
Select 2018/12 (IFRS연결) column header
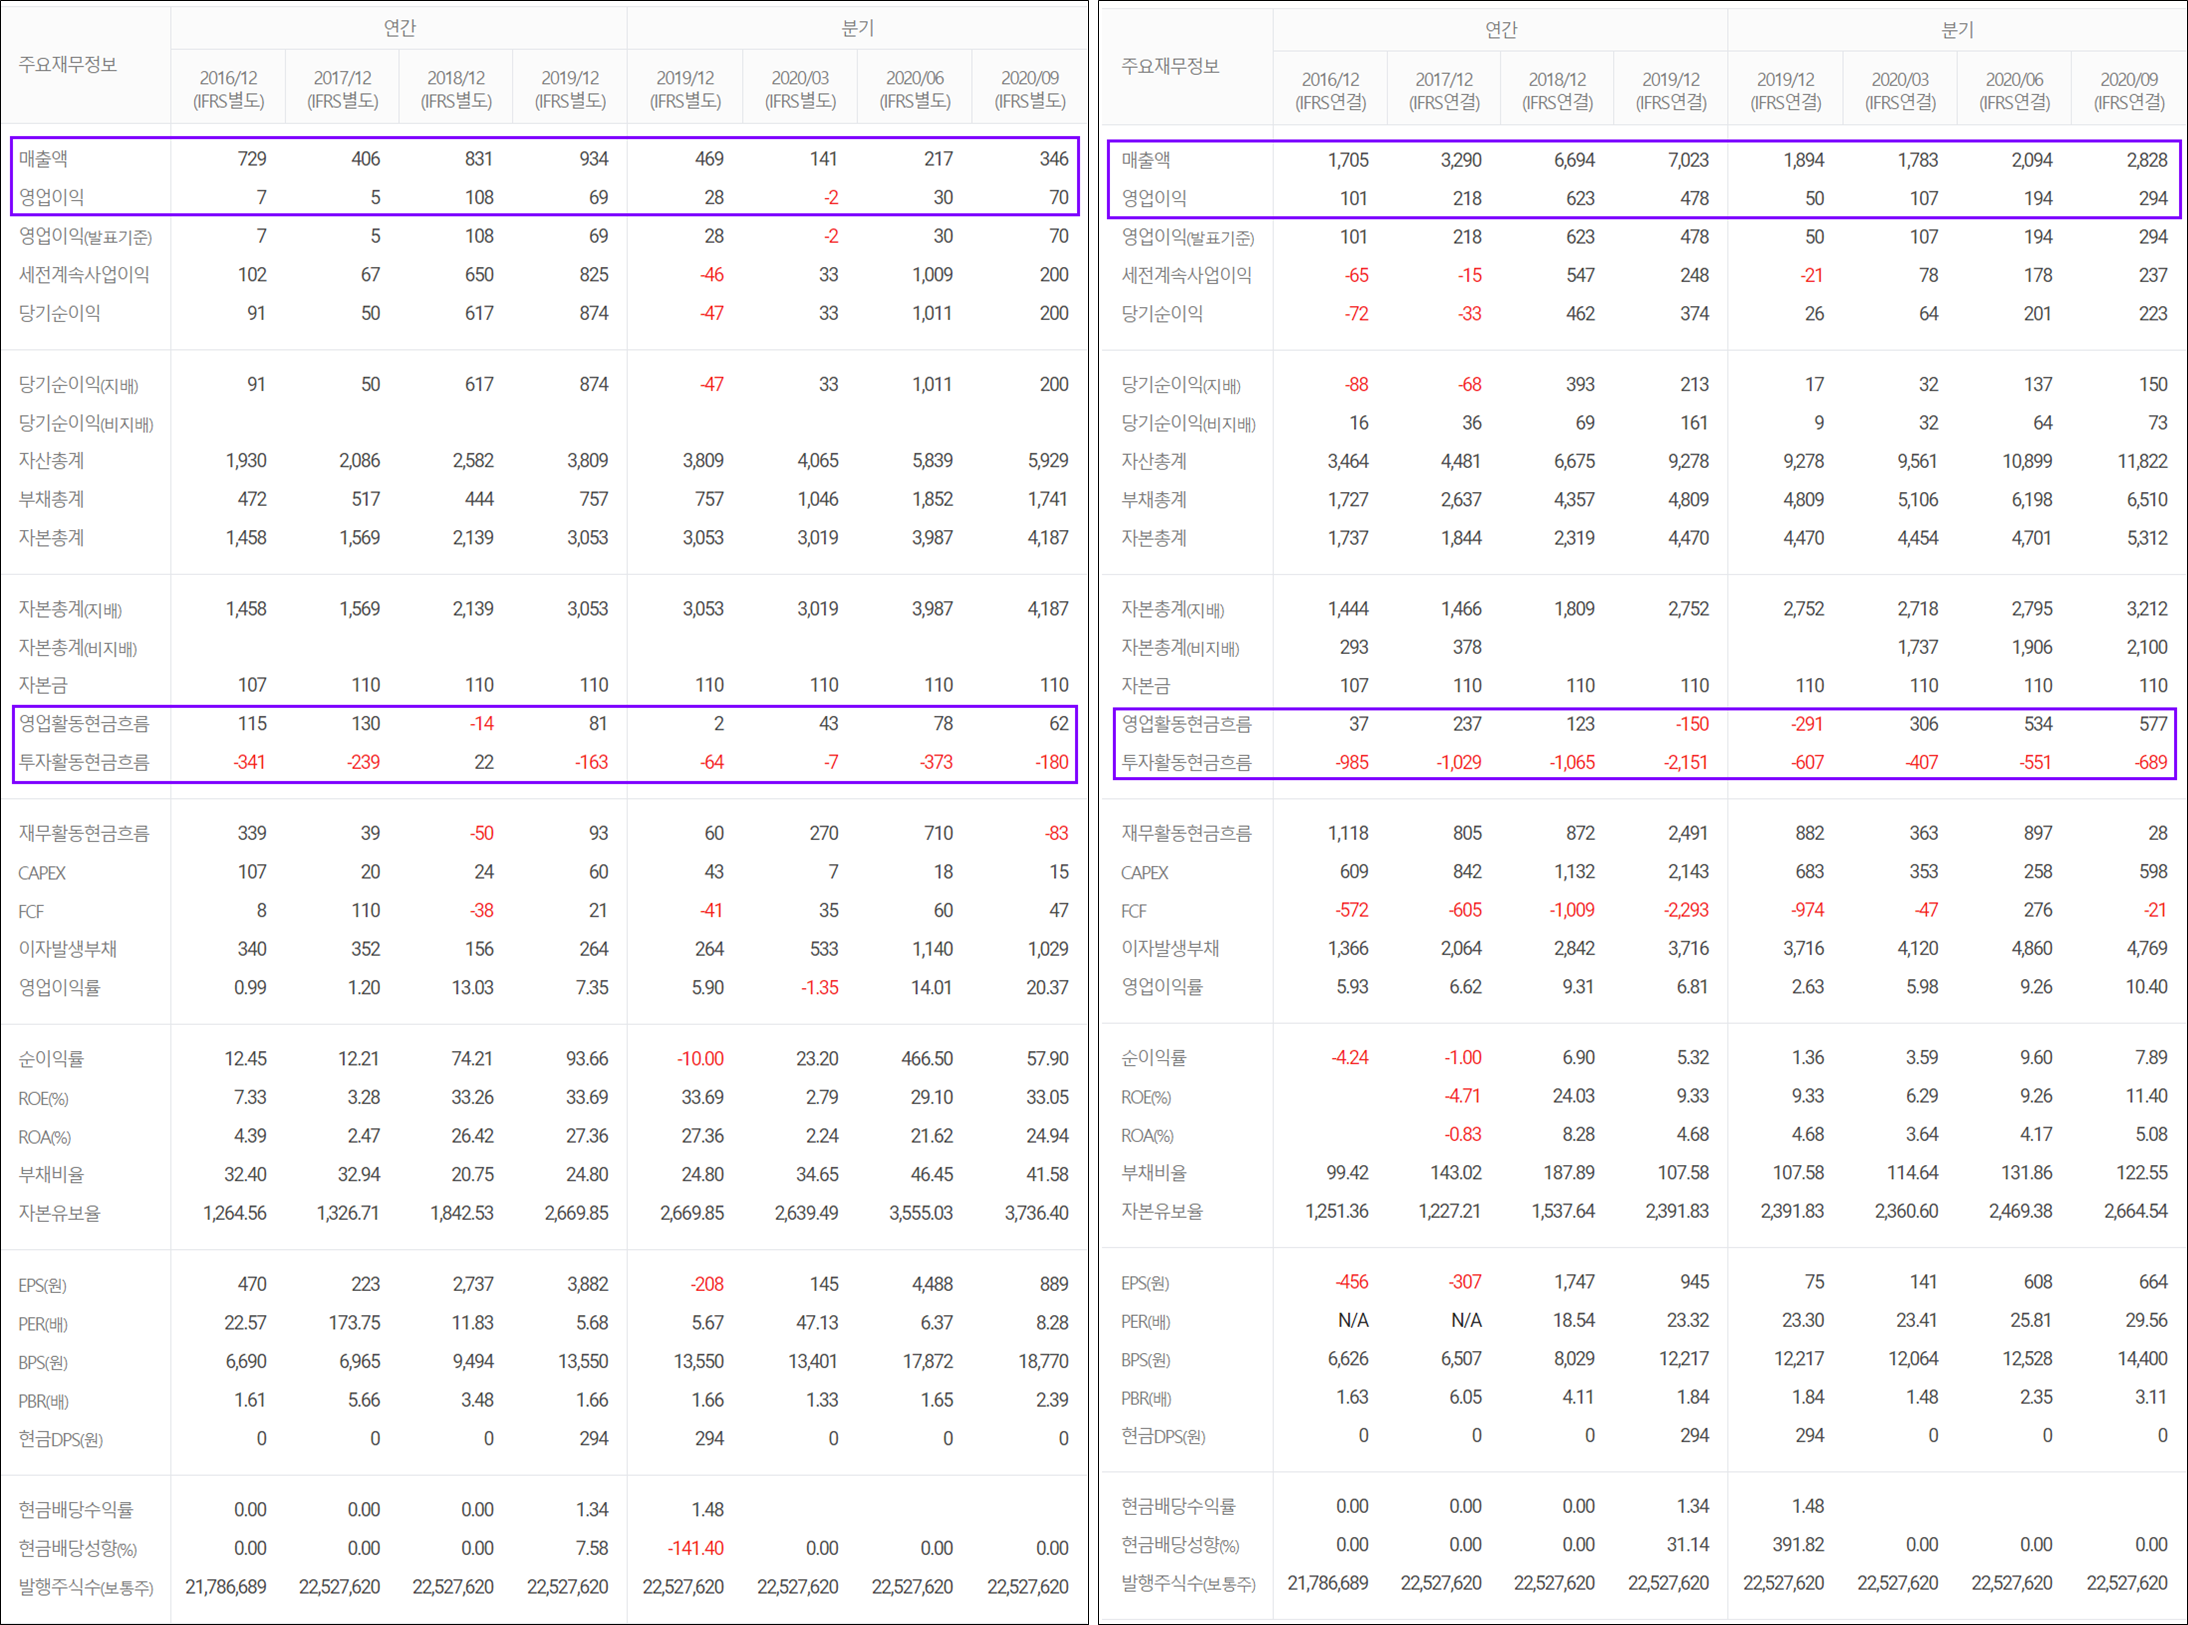[x=1557, y=90]
